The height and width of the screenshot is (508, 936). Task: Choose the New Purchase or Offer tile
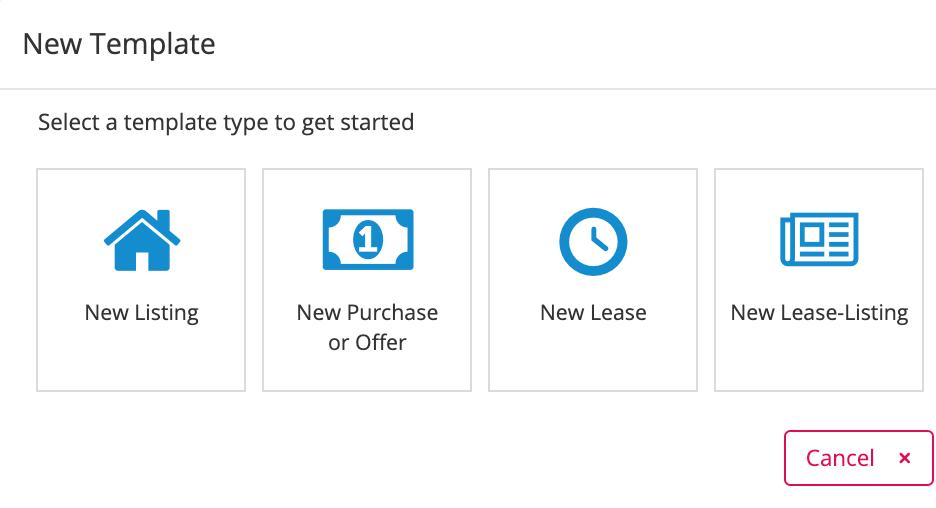point(367,279)
